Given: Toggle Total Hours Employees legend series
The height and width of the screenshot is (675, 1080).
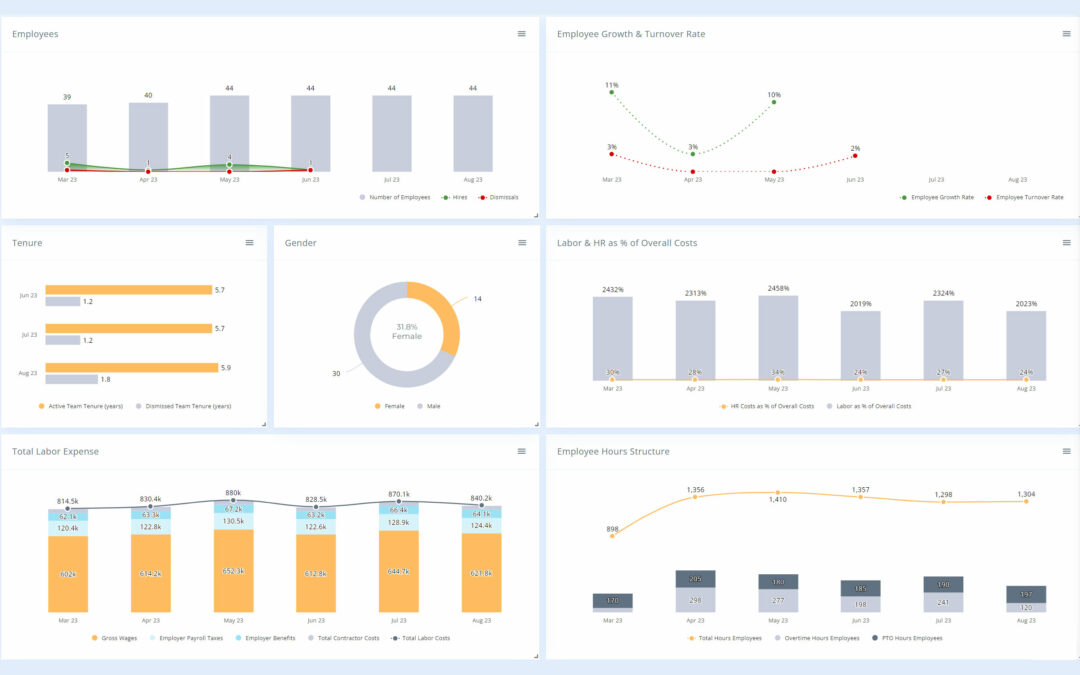Looking at the screenshot, I should point(725,638).
